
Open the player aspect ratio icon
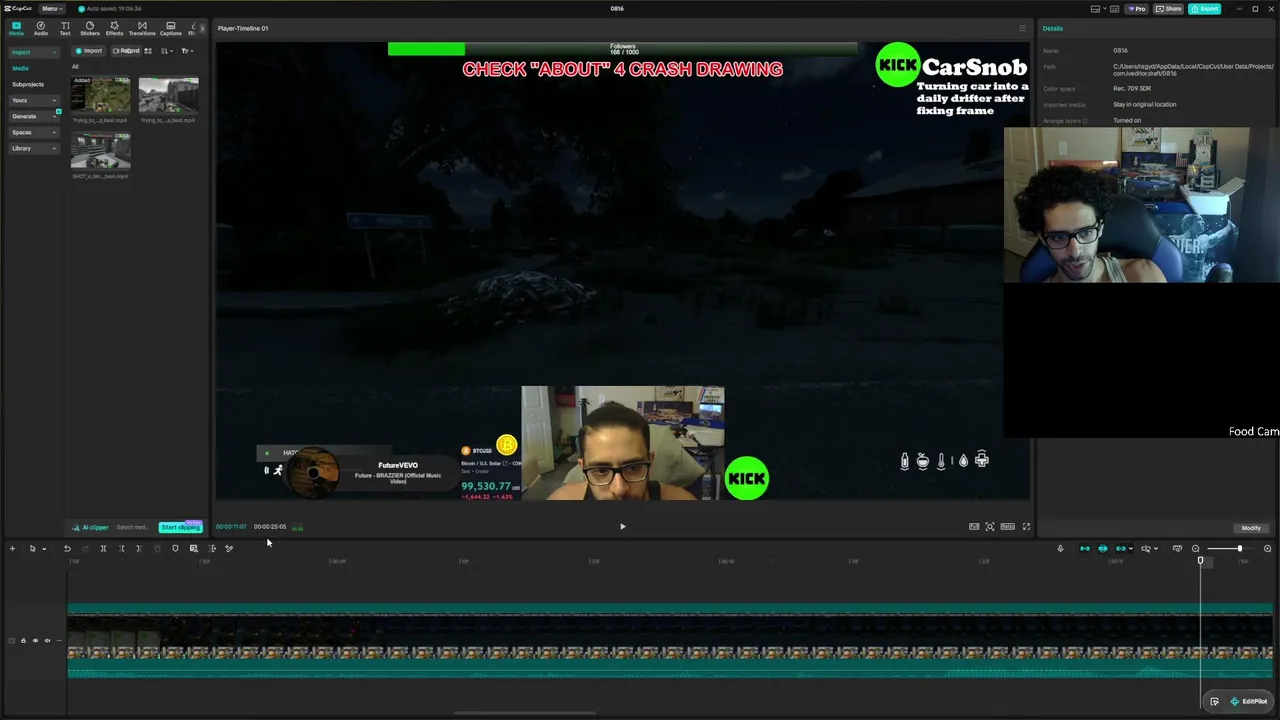click(1008, 527)
